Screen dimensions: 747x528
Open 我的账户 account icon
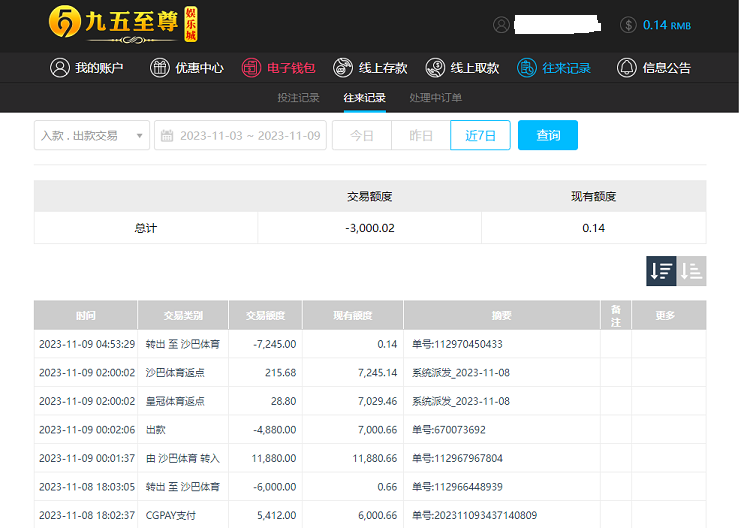[60, 68]
